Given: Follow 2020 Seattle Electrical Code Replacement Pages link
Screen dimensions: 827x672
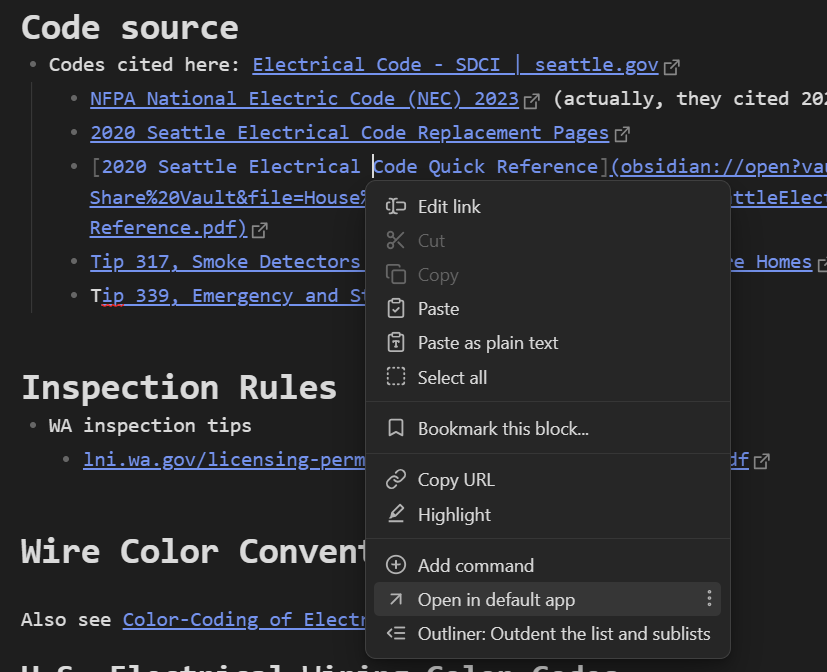Looking at the screenshot, I should [x=349, y=133].
